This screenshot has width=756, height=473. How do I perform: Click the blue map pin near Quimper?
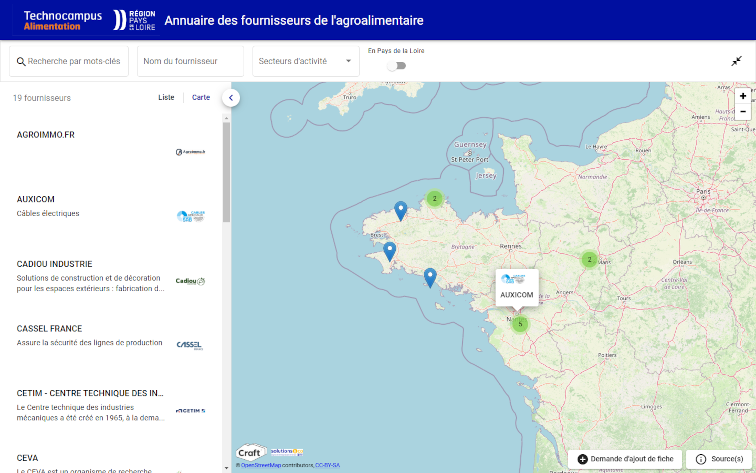(x=390, y=252)
